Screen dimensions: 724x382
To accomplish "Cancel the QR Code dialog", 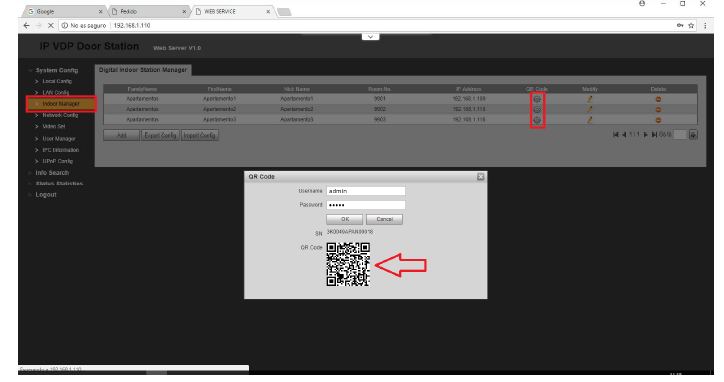I will (384, 219).
